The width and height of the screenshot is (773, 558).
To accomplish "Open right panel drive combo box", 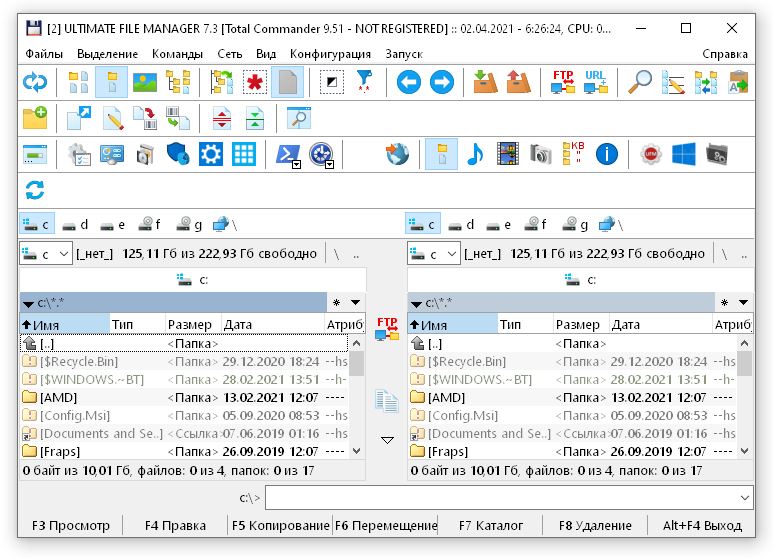I will click(434, 254).
